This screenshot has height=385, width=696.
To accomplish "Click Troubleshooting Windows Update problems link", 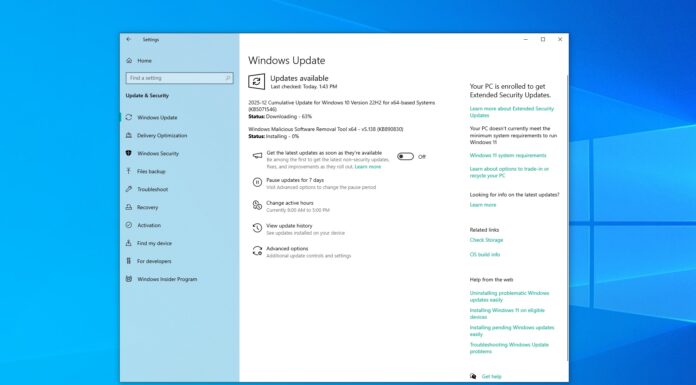I will (x=509, y=348).
